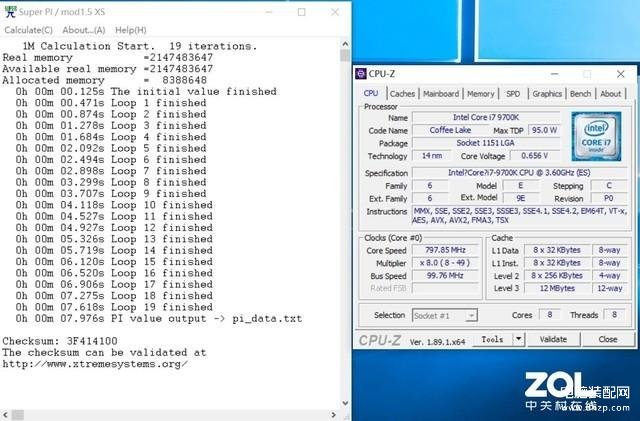Screen dimensions: 640x421
Task: Click the http://www.xtremesystems.org/ text
Action: click(x=95, y=364)
